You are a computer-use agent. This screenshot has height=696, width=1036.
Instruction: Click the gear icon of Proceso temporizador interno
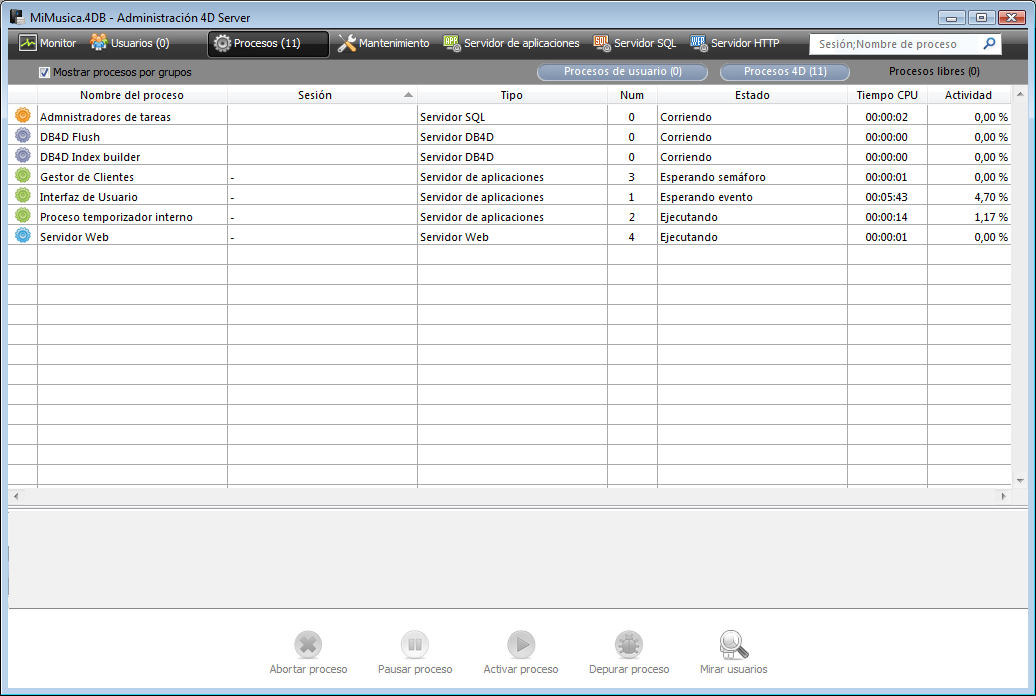click(23, 215)
